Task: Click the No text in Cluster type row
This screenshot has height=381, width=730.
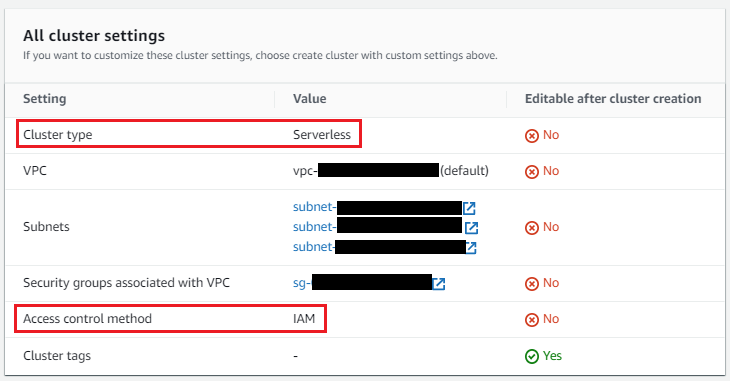Action: click(551, 135)
